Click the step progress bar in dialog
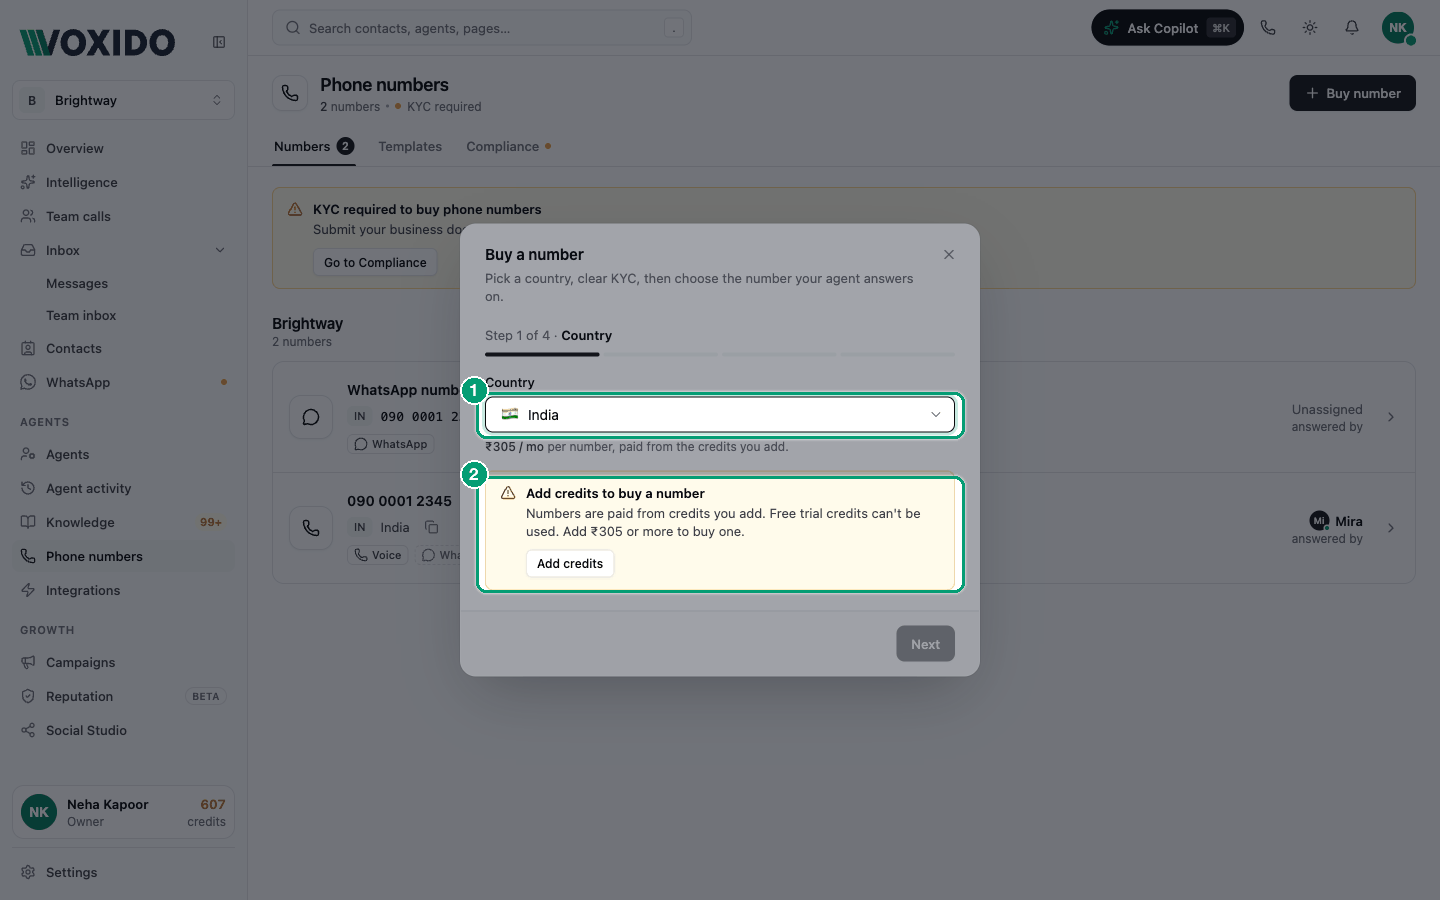This screenshot has height=900, width=1440. pyautogui.click(x=720, y=354)
